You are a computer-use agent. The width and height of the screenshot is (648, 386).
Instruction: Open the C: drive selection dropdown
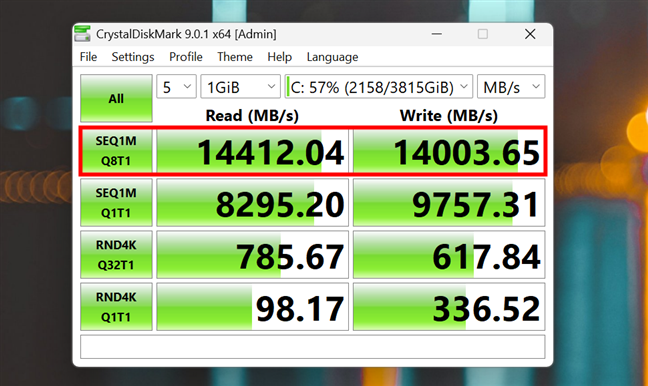[x=379, y=86]
